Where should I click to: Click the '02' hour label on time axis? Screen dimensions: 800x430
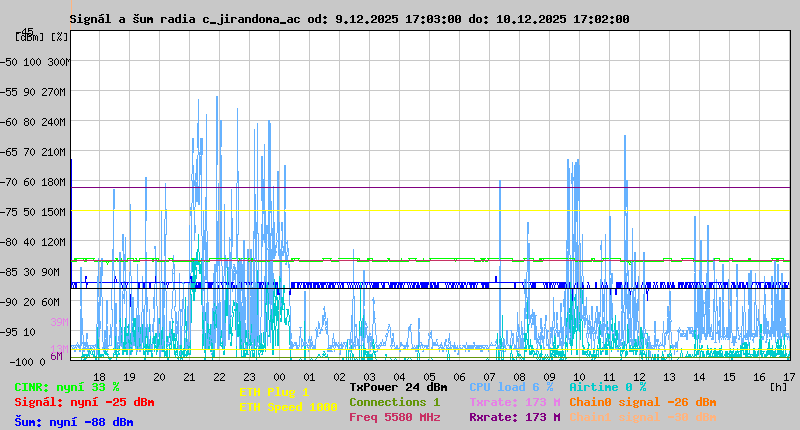(339, 377)
